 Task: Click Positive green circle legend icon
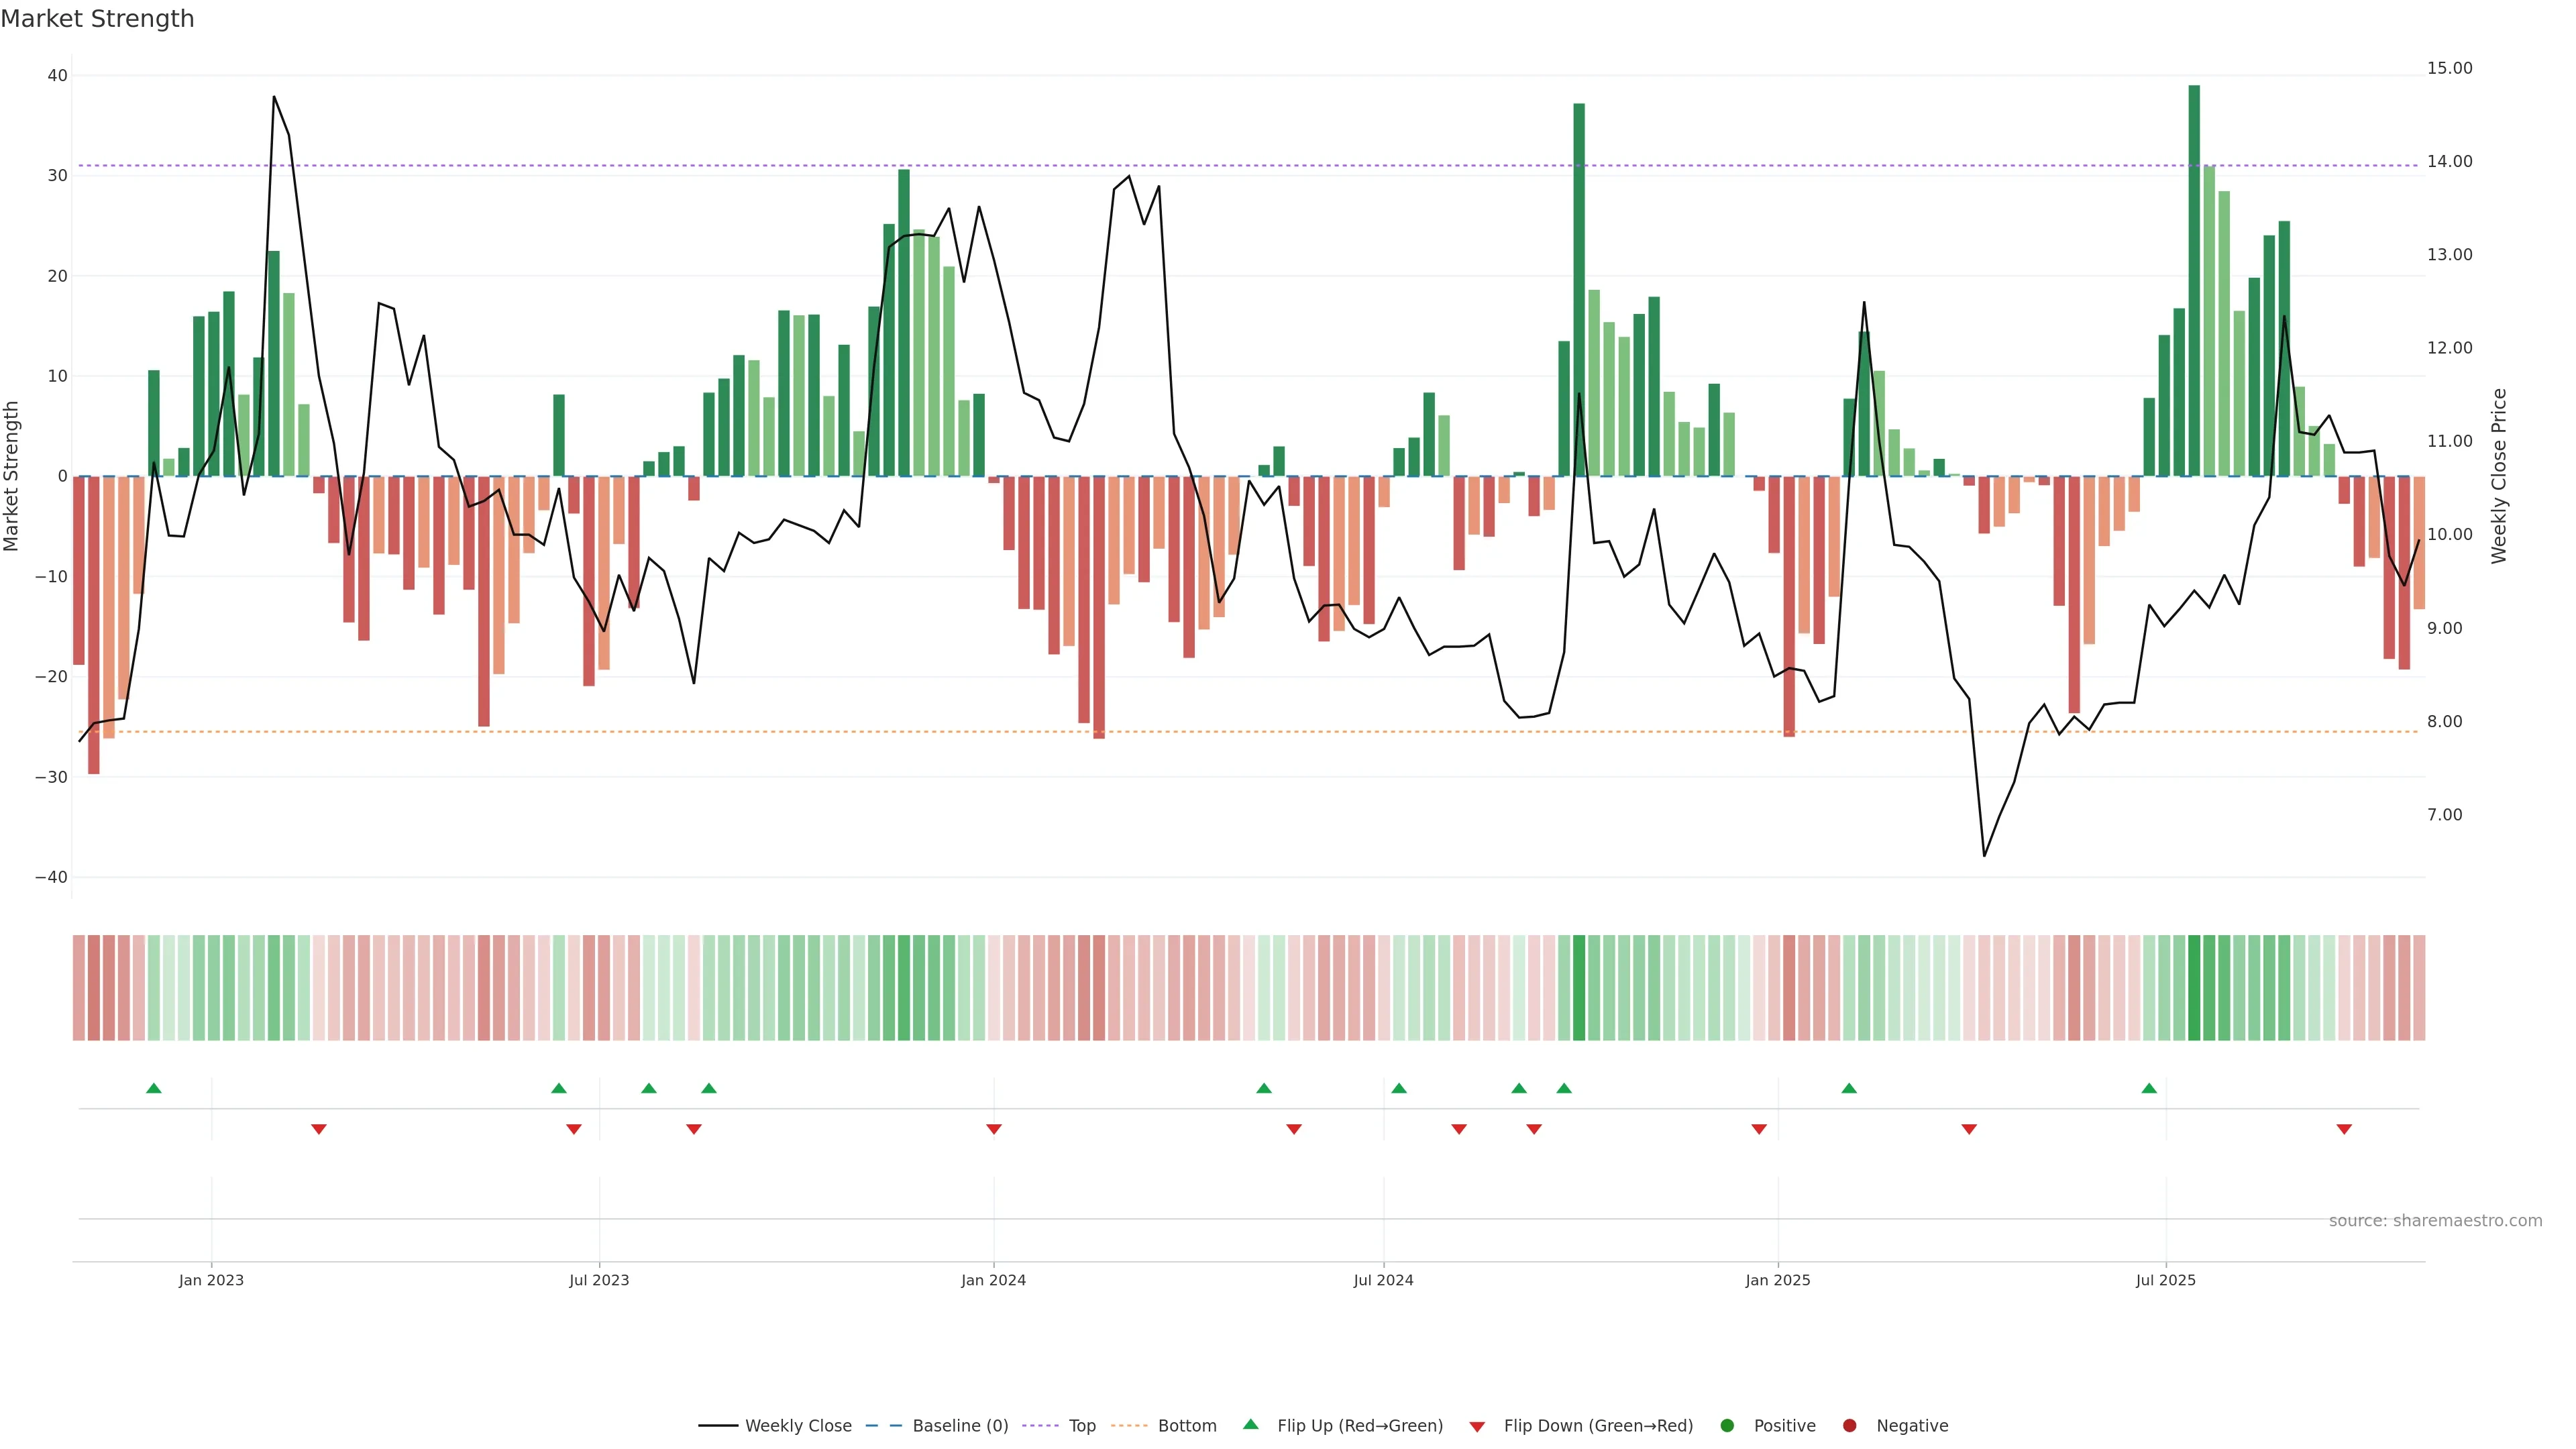1727,1426
